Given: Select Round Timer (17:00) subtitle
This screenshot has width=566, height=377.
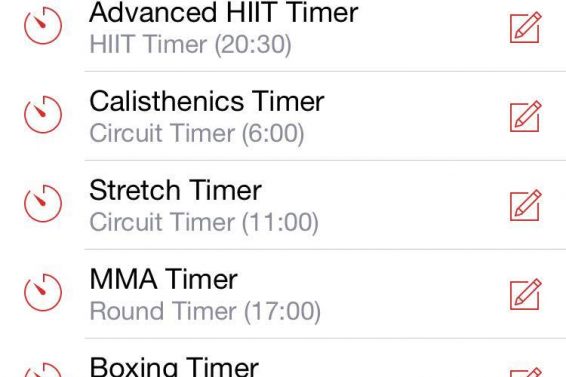Looking at the screenshot, I should click(x=205, y=311).
